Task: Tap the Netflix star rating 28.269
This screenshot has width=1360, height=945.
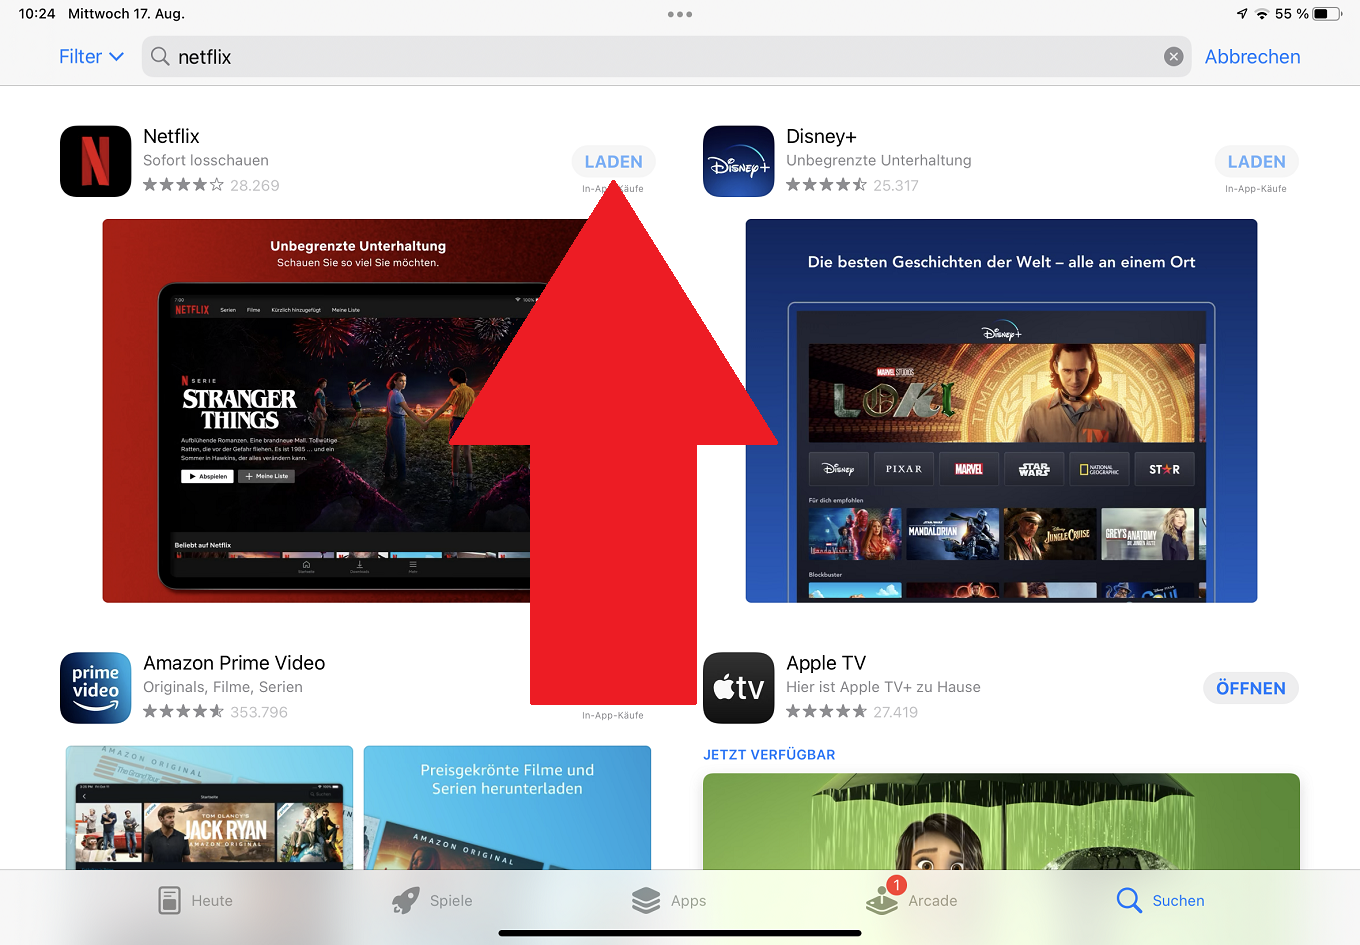Action: pyautogui.click(x=211, y=185)
